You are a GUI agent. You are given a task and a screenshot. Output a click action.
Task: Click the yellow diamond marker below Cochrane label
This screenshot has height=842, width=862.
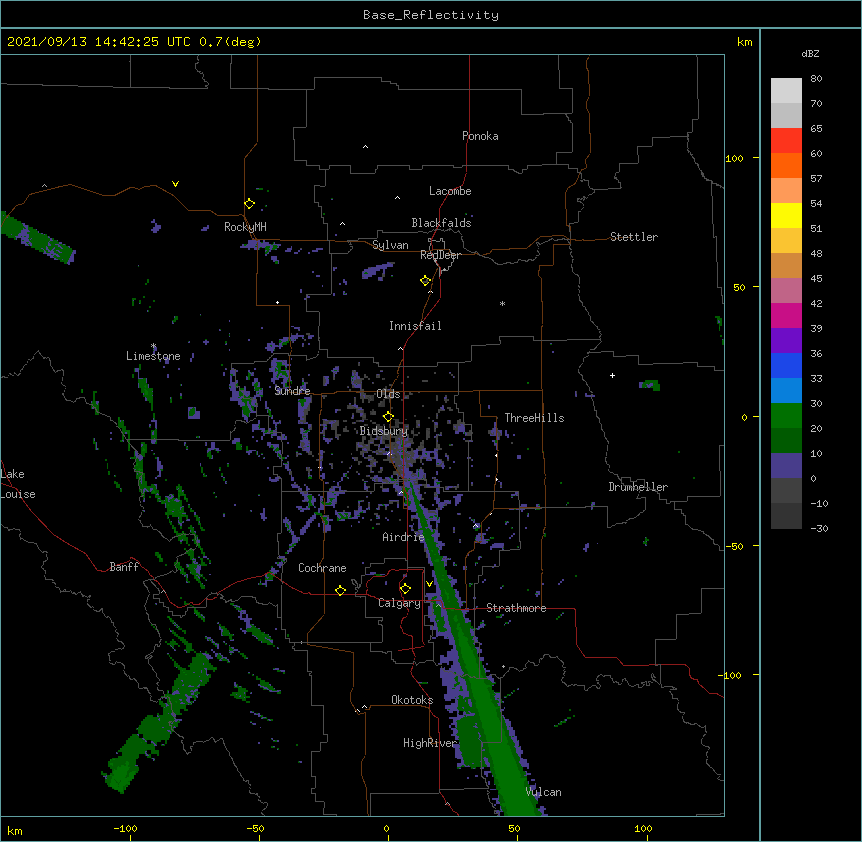pos(340,590)
